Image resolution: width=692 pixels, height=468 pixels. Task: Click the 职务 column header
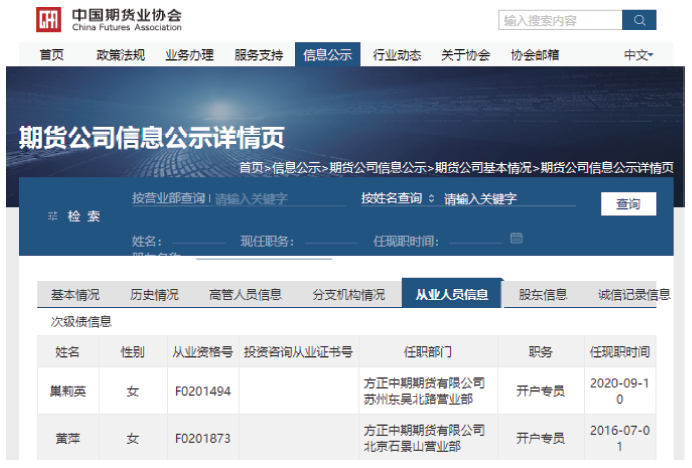pos(541,352)
